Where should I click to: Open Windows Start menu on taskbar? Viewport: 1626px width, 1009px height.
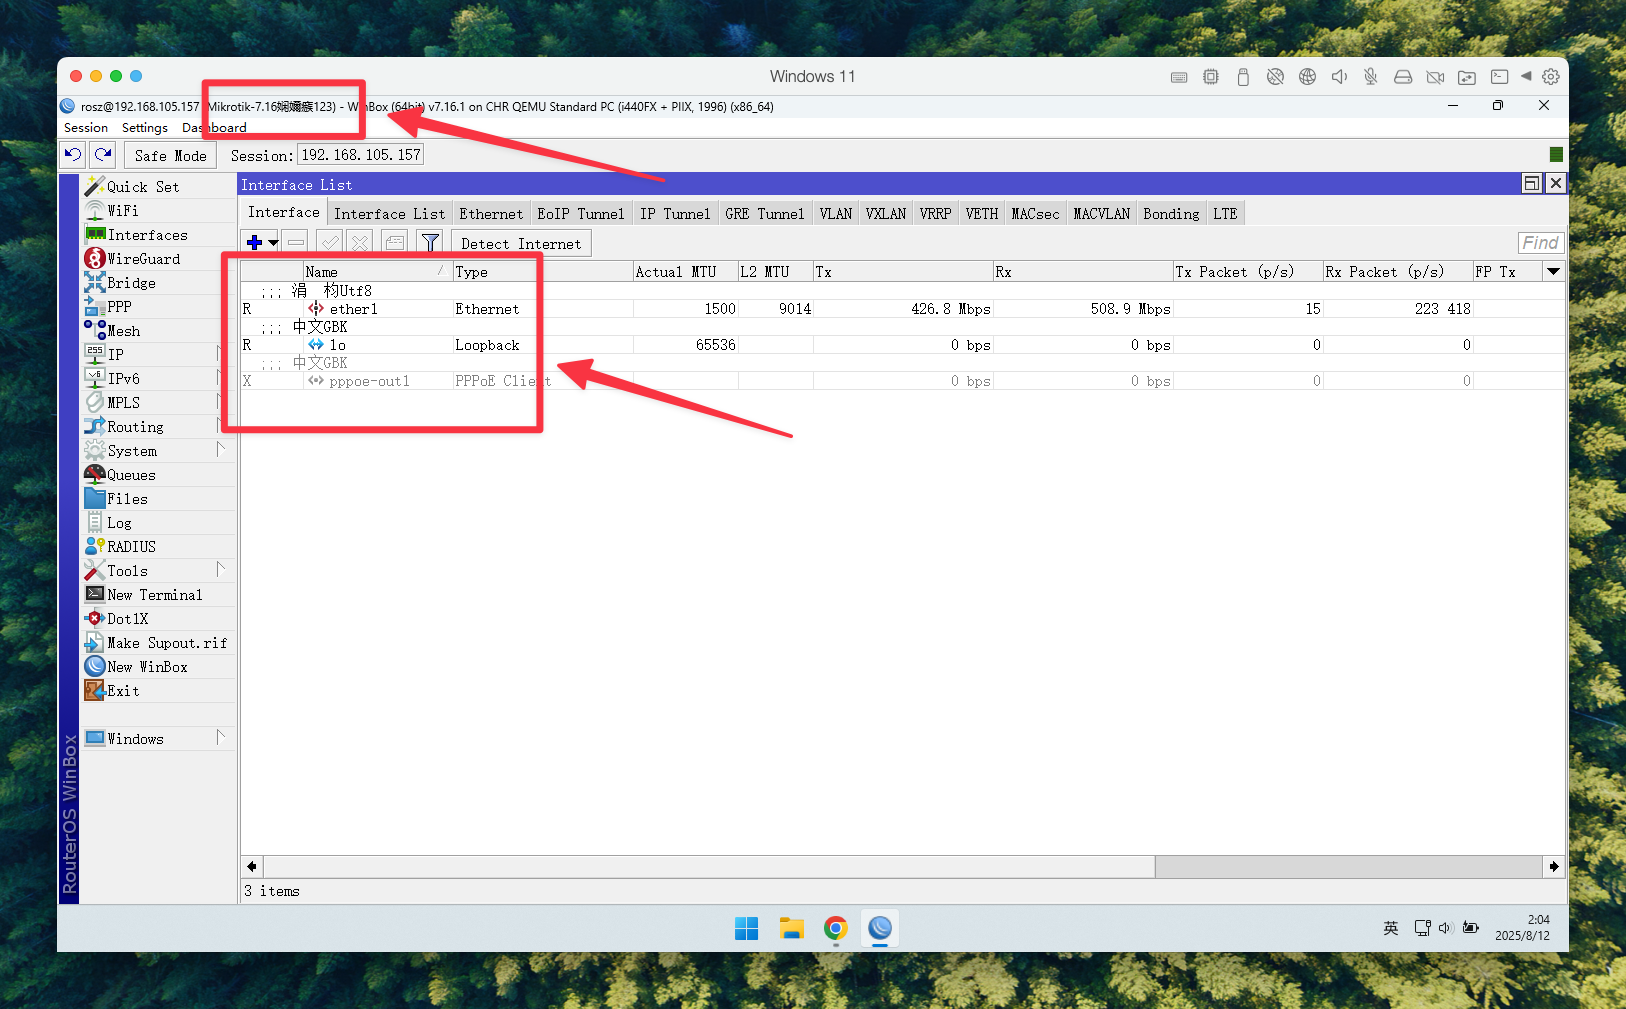[x=746, y=929]
